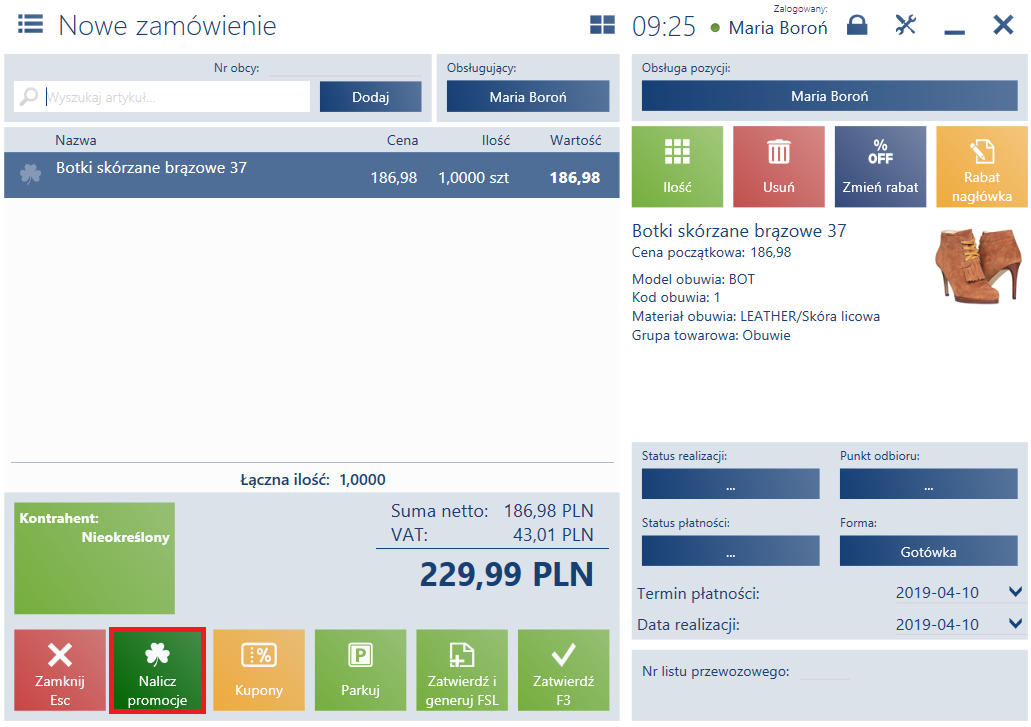1031x727 pixels.
Task: Open the Kontrahent Nieokreślony tile
Action: click(95, 558)
